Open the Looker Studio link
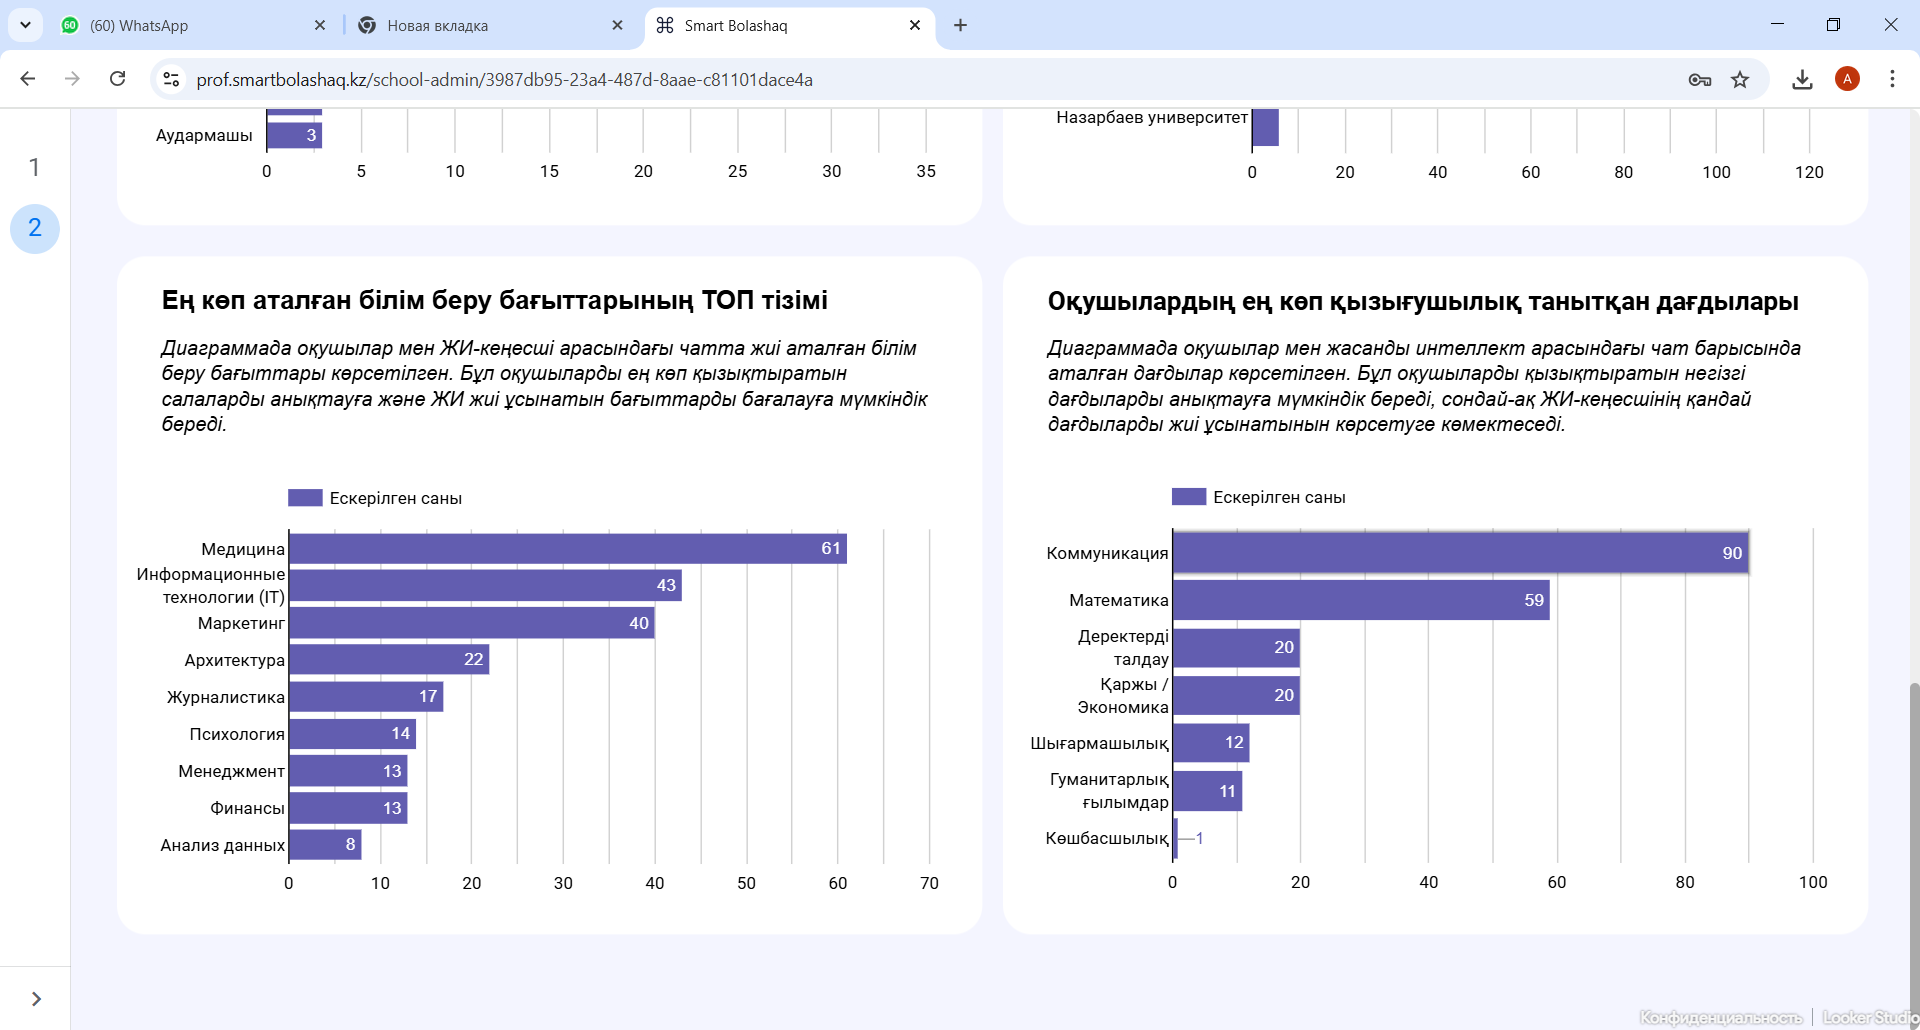The height and width of the screenshot is (1030, 1920). tap(1866, 1017)
